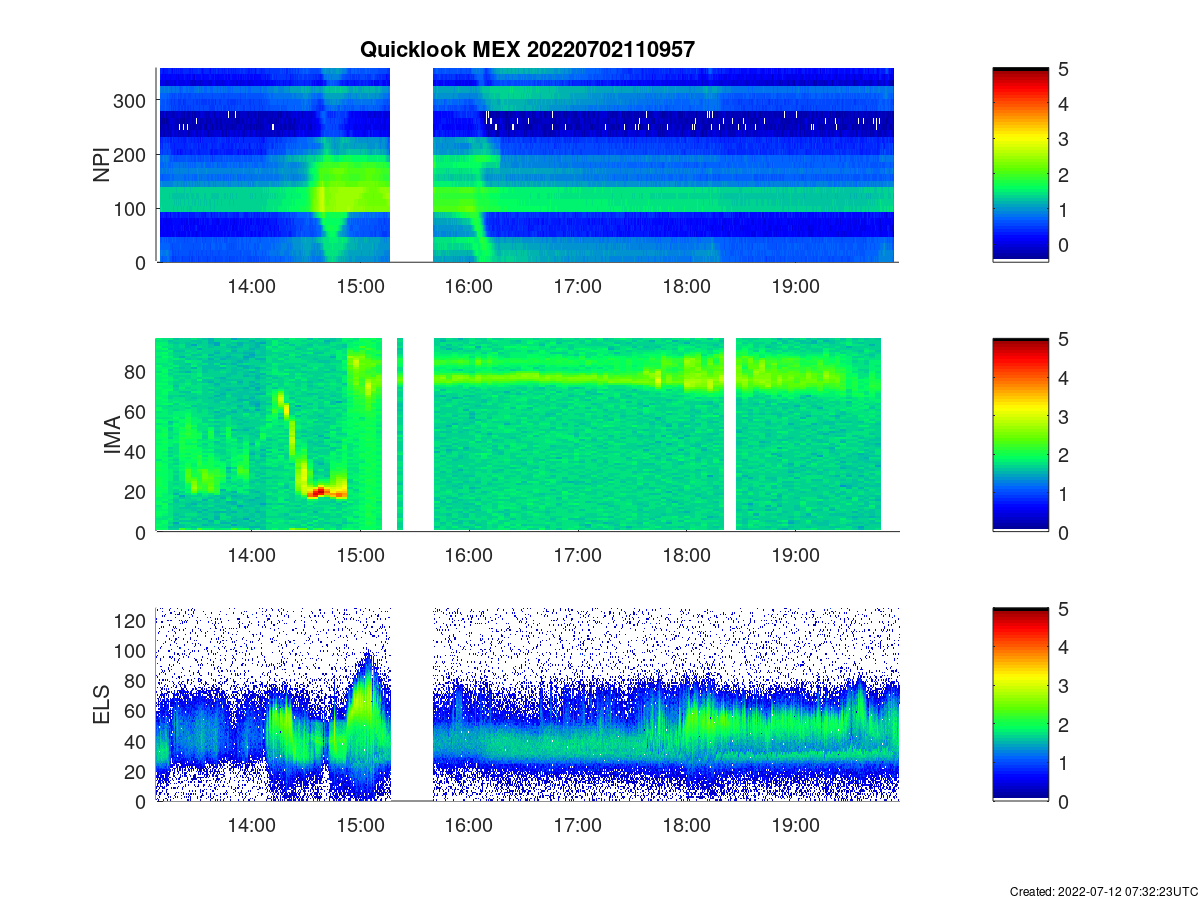The width and height of the screenshot is (1200, 900).
Task: Click the "2" label on the IMA colorbar
Action: pos(1065,455)
